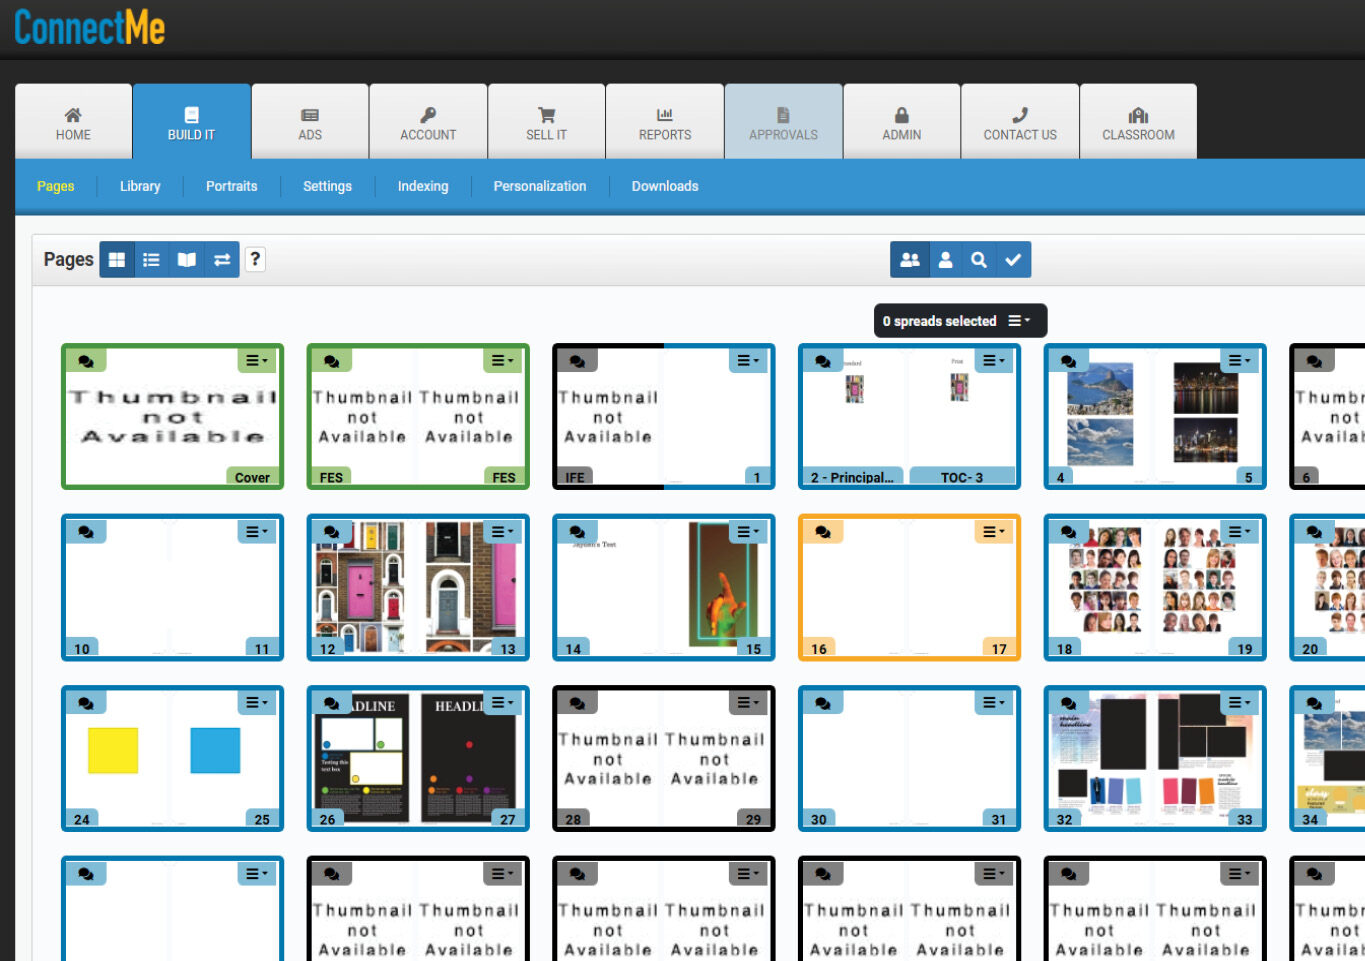Expand the spreads selected dropdown menu
Image resolution: width=1365 pixels, height=961 pixels.
tap(1019, 321)
